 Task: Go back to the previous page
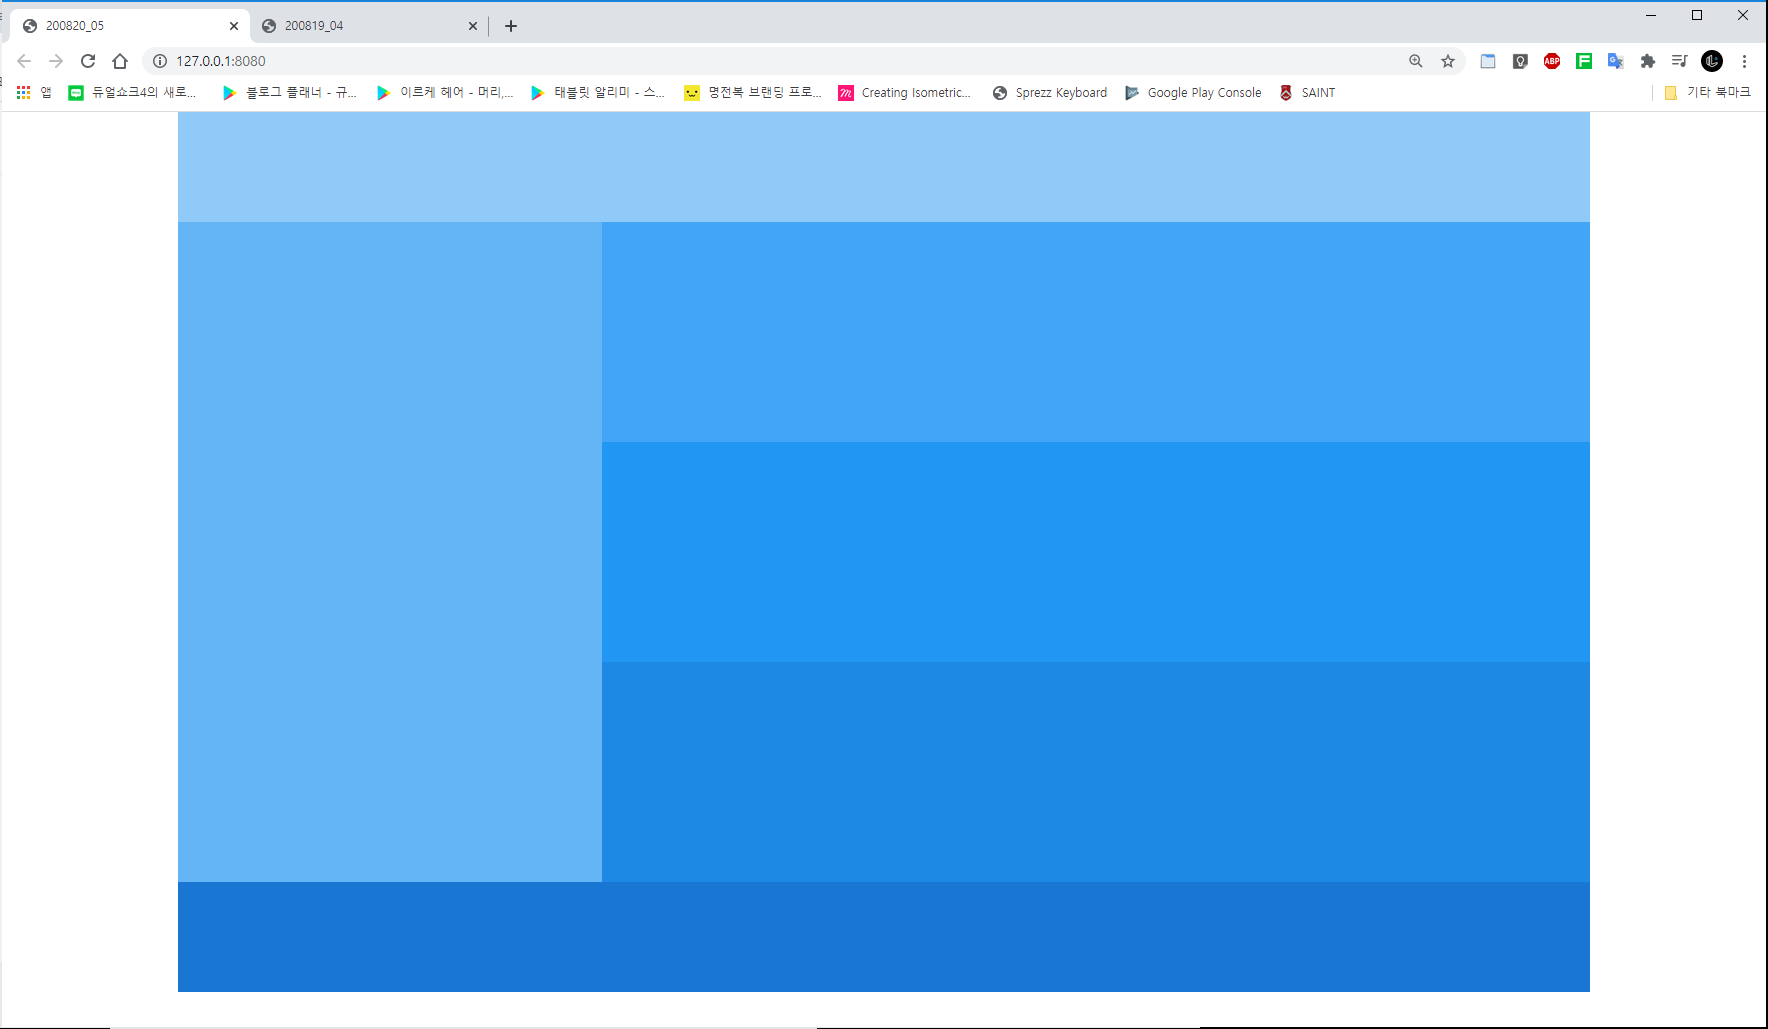tap(24, 61)
